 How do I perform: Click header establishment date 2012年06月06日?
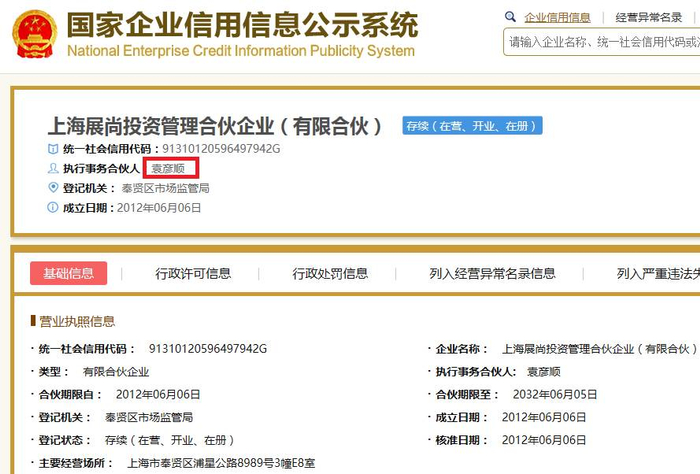pos(159,208)
